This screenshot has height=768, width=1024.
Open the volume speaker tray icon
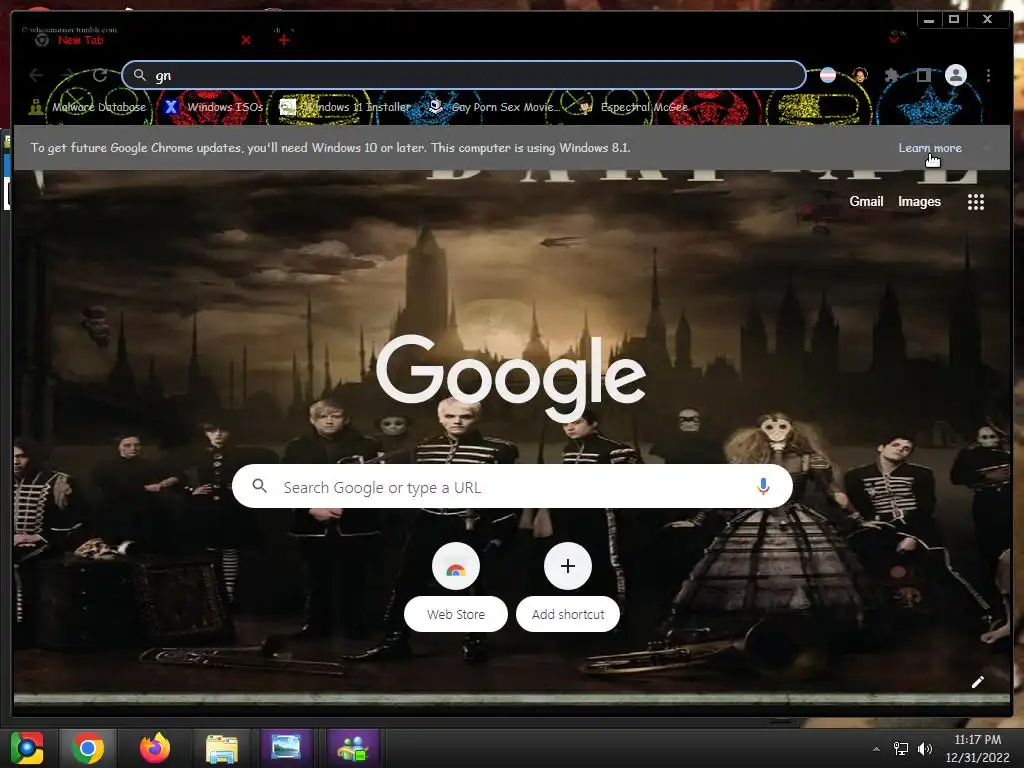click(x=925, y=749)
